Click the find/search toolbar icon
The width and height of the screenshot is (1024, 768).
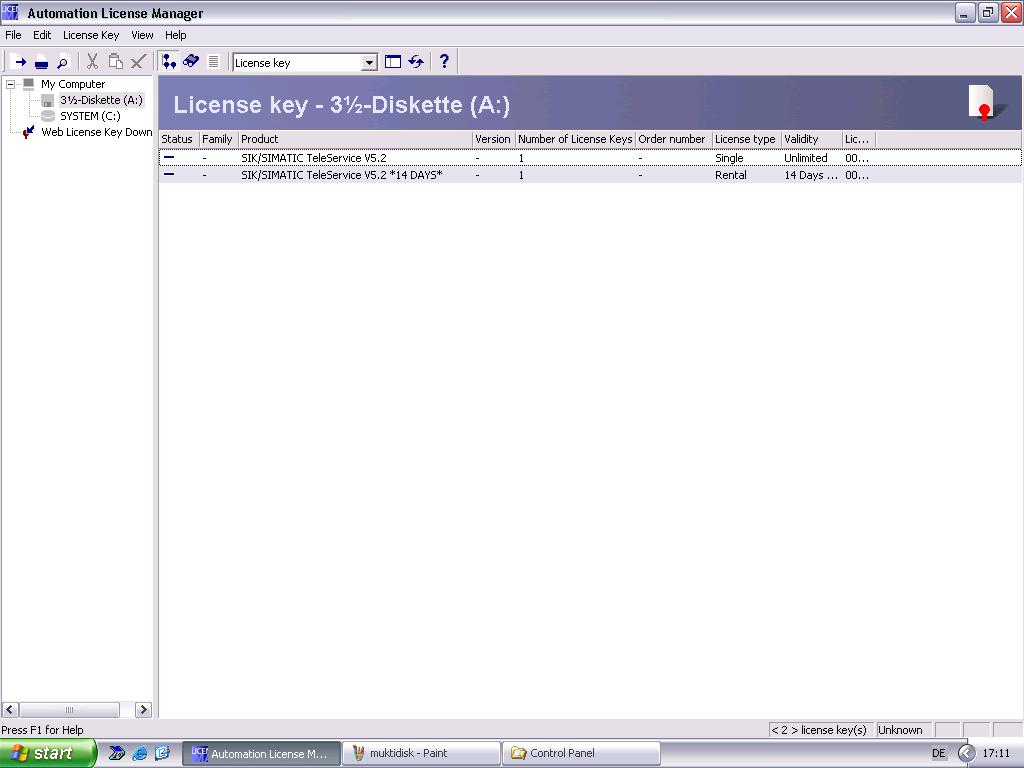(63, 62)
